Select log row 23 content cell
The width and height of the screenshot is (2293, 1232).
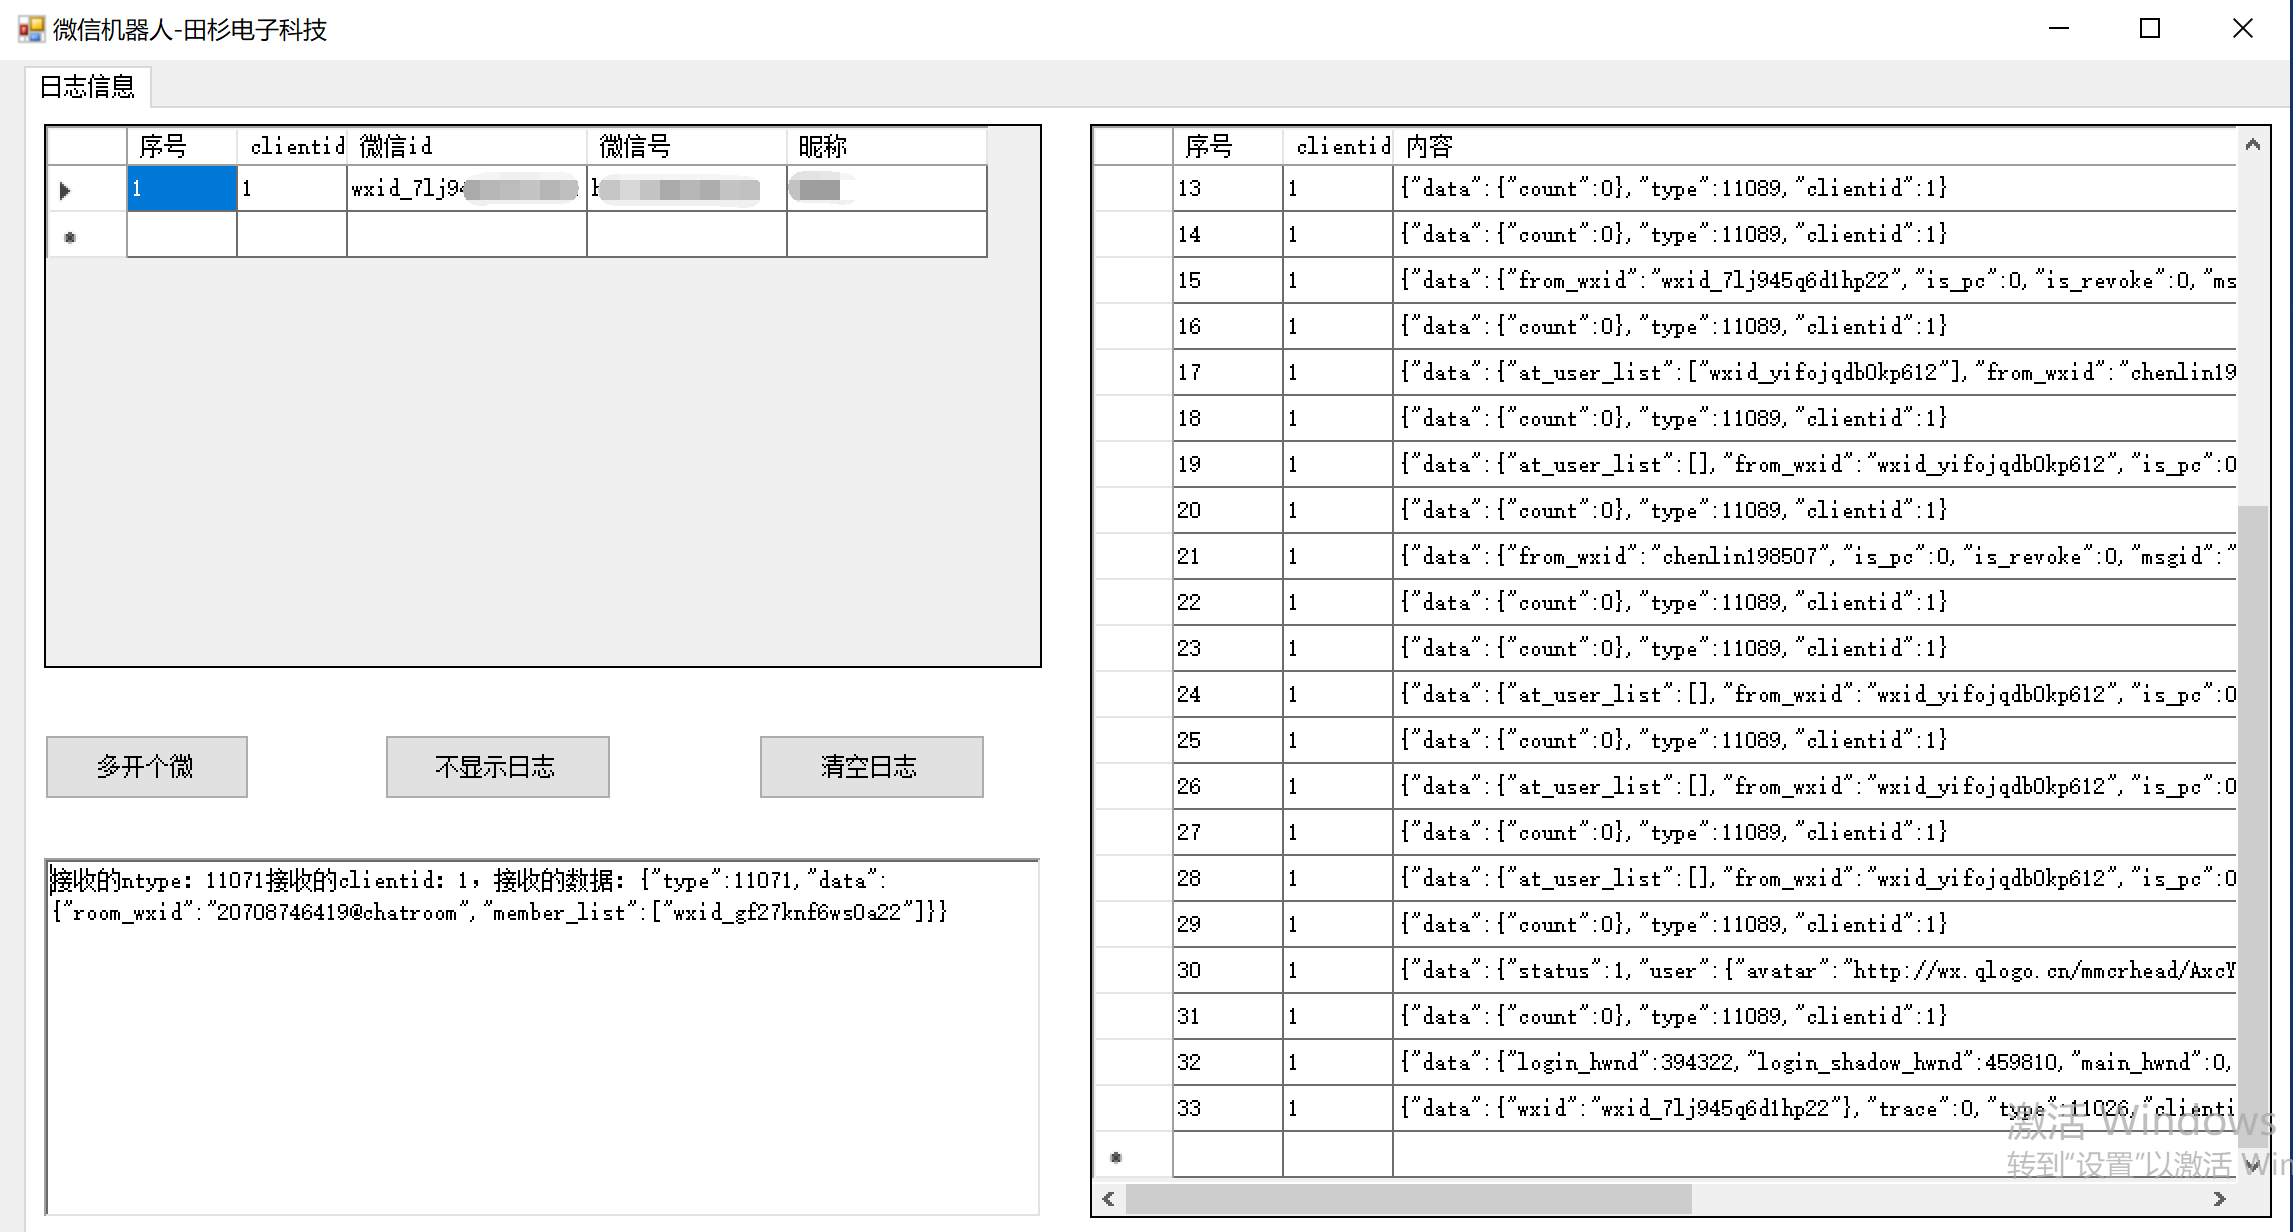(x=1814, y=649)
